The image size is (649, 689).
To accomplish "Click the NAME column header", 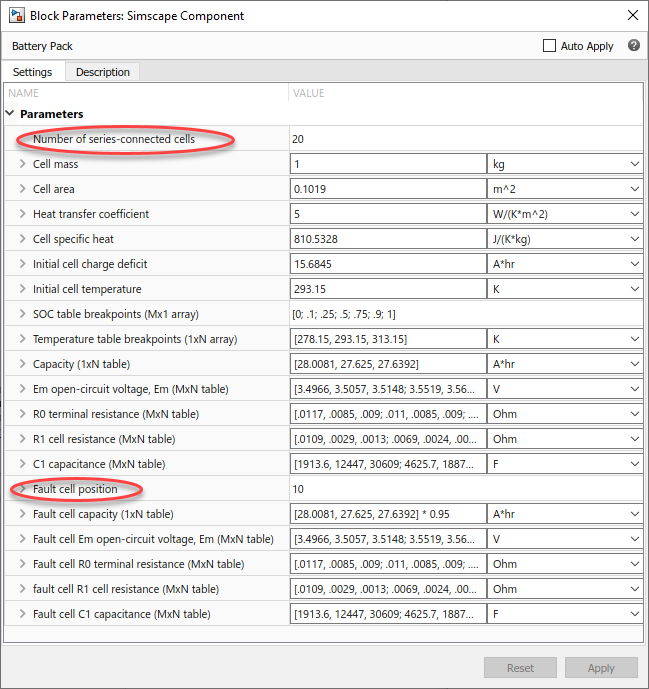I will coord(23,93).
